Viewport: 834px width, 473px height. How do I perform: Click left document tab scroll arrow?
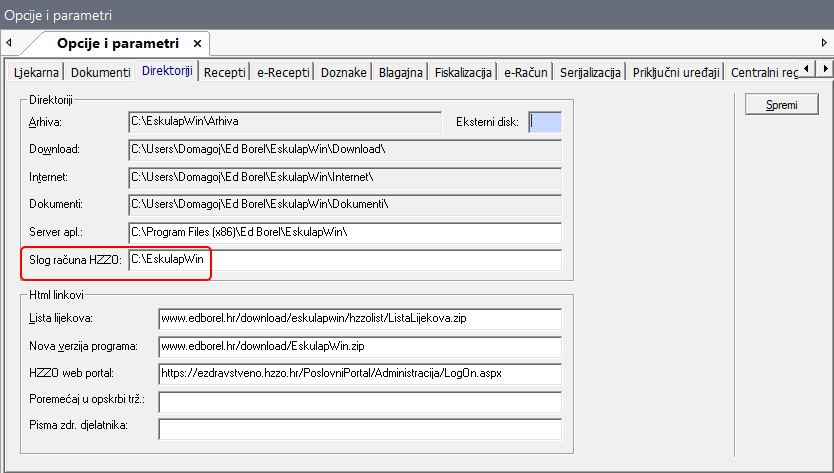pyautogui.click(x=9, y=44)
